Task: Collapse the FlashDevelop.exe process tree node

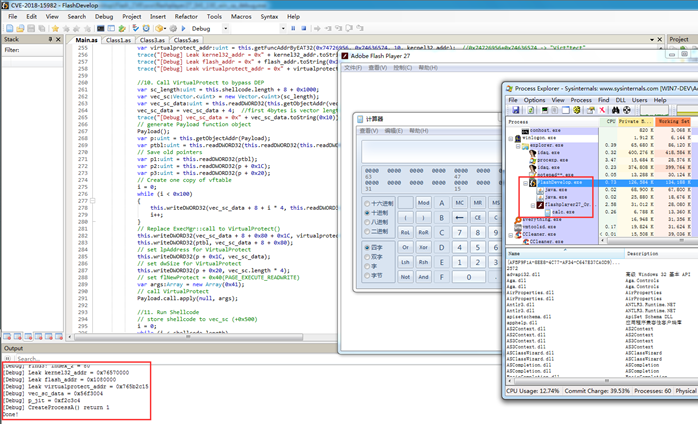Action: click(525, 183)
